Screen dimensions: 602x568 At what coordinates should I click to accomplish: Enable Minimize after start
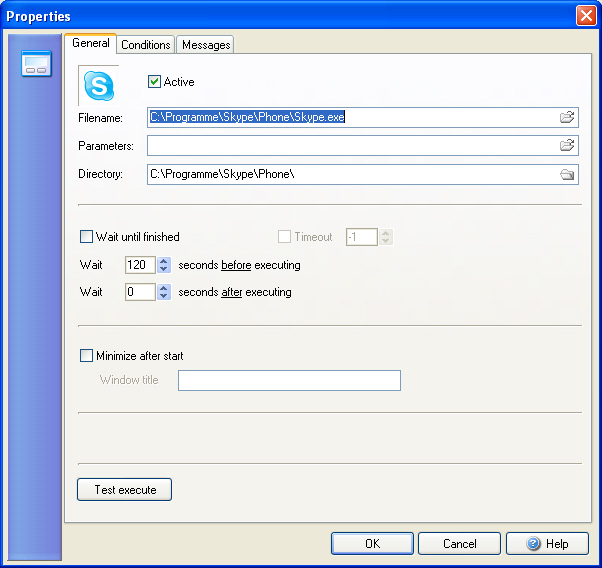[x=86, y=356]
